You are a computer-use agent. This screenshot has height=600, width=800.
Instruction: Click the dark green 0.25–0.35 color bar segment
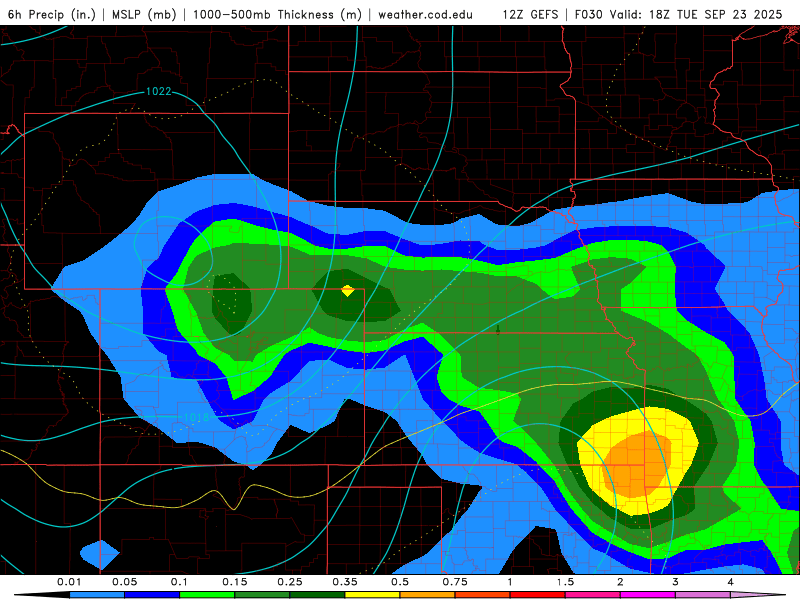coord(317,595)
